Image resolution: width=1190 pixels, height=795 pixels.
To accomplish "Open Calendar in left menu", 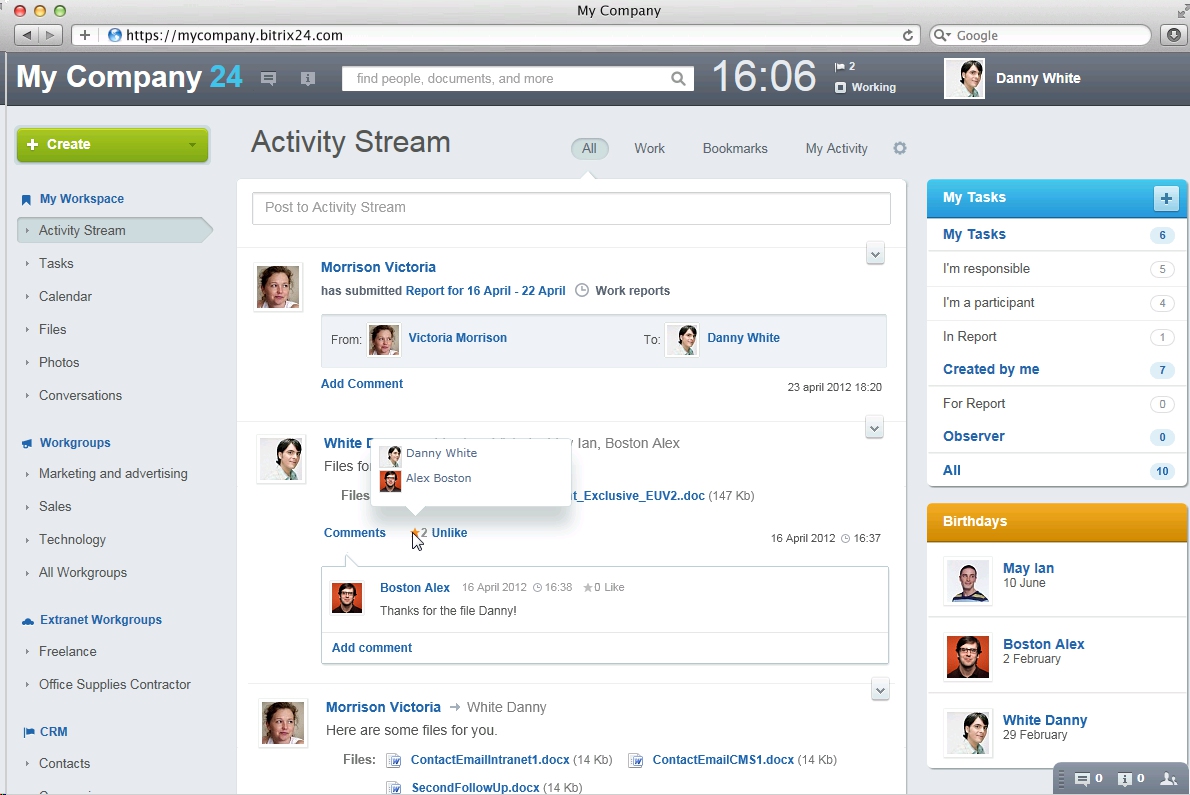I will pyautogui.click(x=65, y=297).
